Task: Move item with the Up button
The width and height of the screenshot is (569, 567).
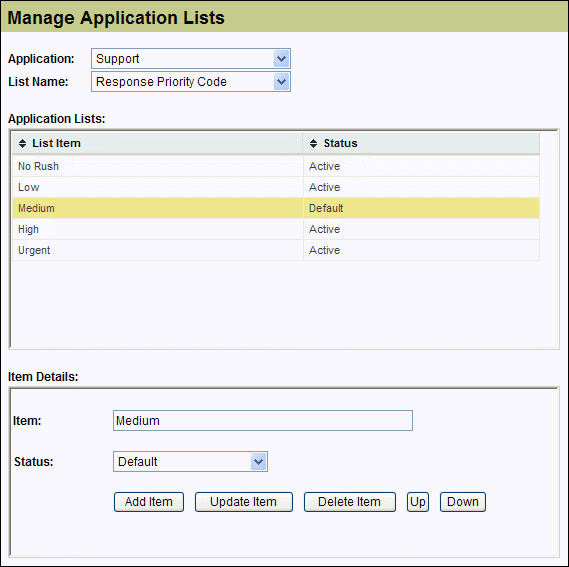Action: tap(418, 502)
